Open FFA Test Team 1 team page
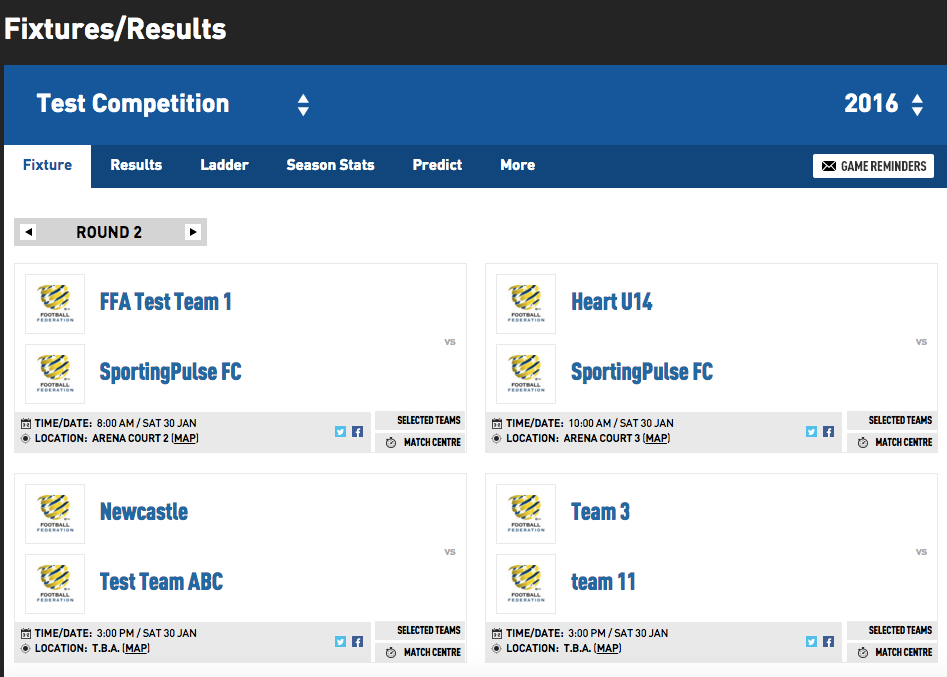 point(165,302)
